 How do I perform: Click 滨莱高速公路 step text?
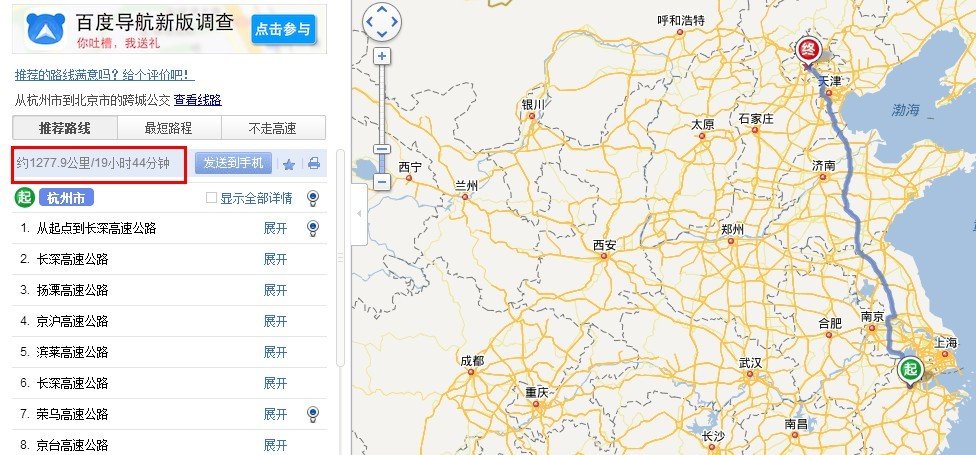[73, 352]
